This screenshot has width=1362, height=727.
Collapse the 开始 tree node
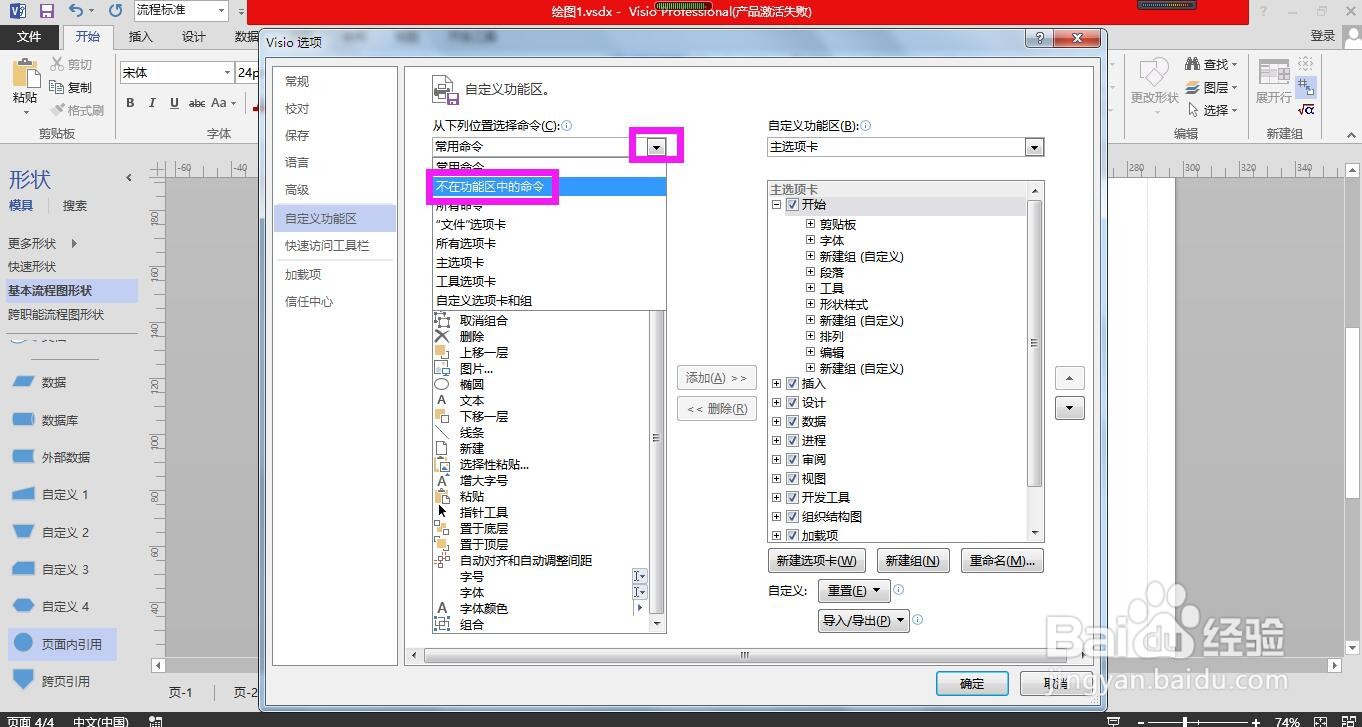click(x=776, y=205)
